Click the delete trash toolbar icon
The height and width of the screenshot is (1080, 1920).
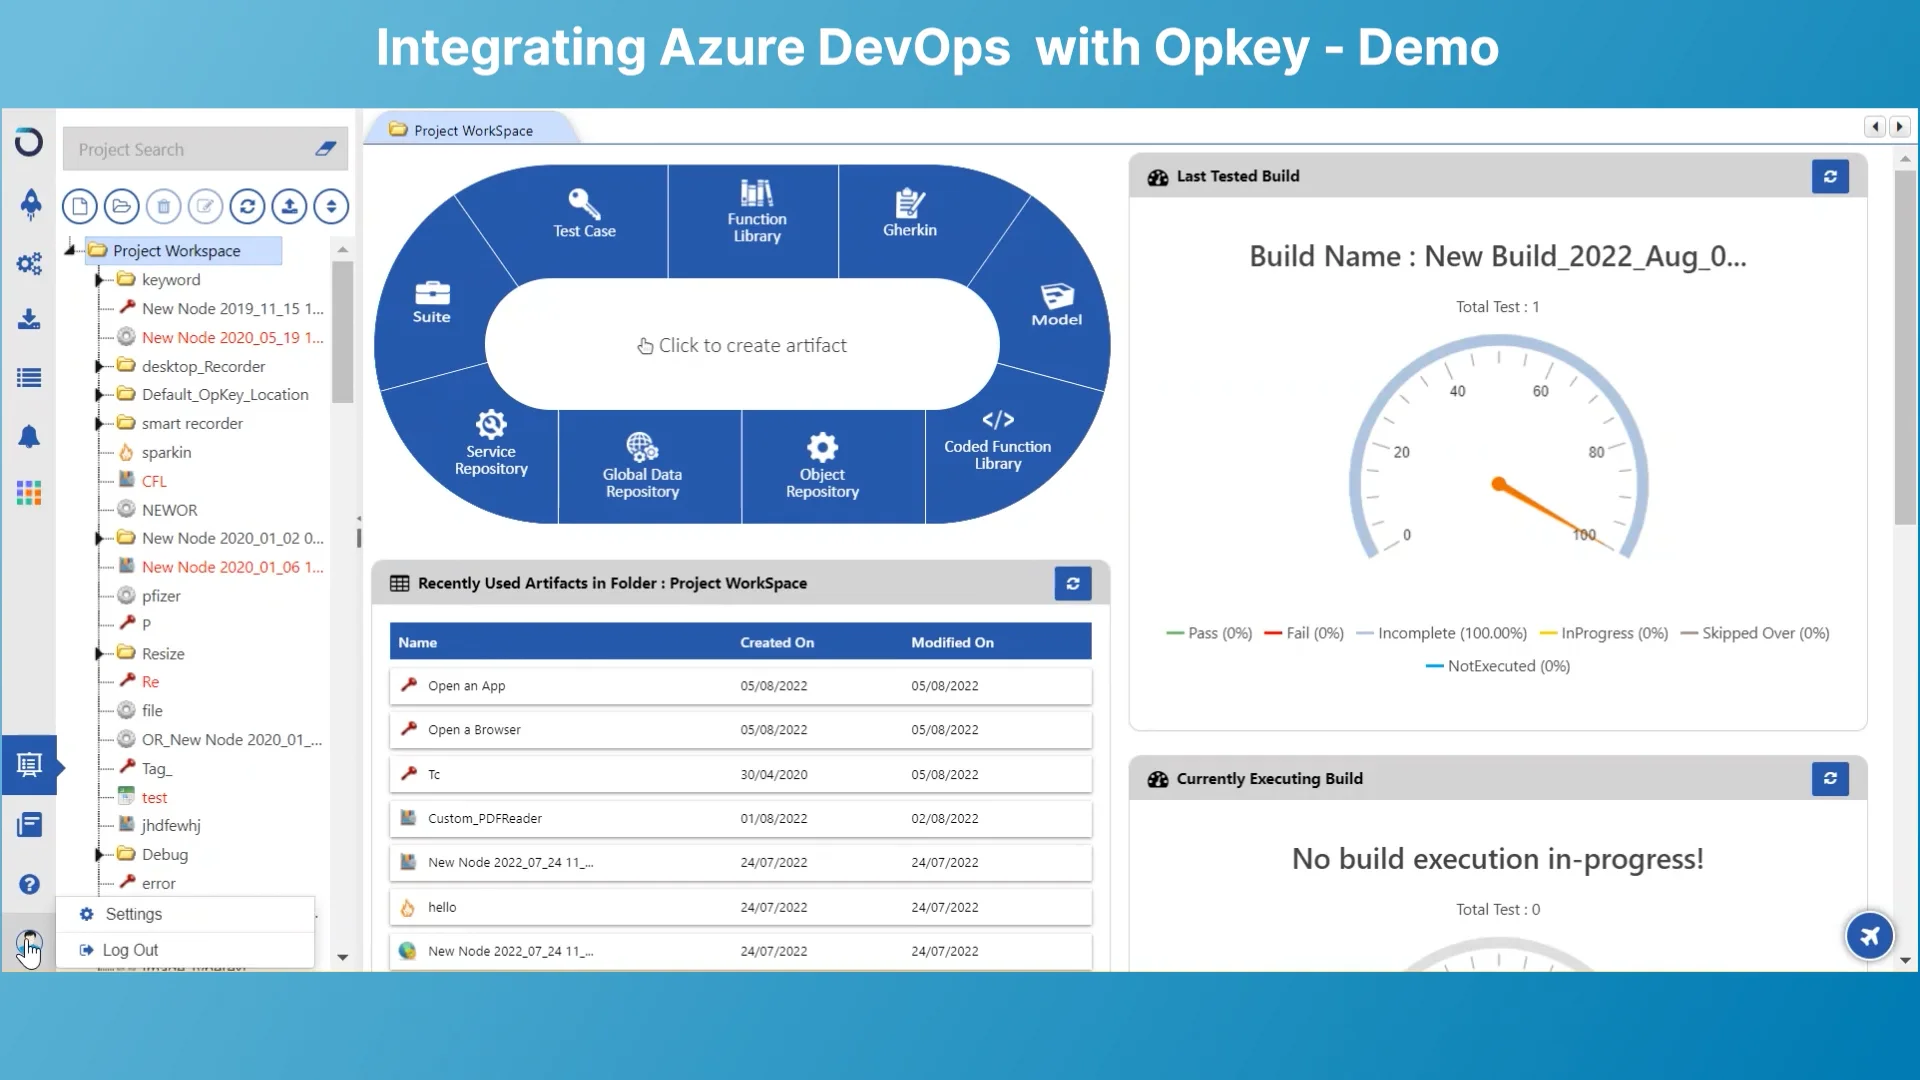click(x=164, y=207)
